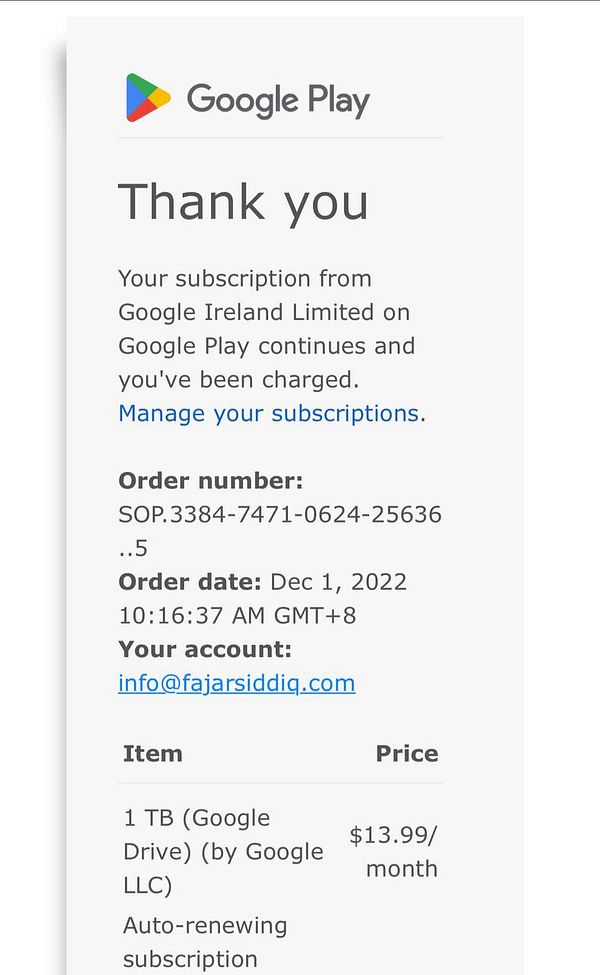Click the Order date label
This screenshot has height=975, width=600.
coord(190,582)
